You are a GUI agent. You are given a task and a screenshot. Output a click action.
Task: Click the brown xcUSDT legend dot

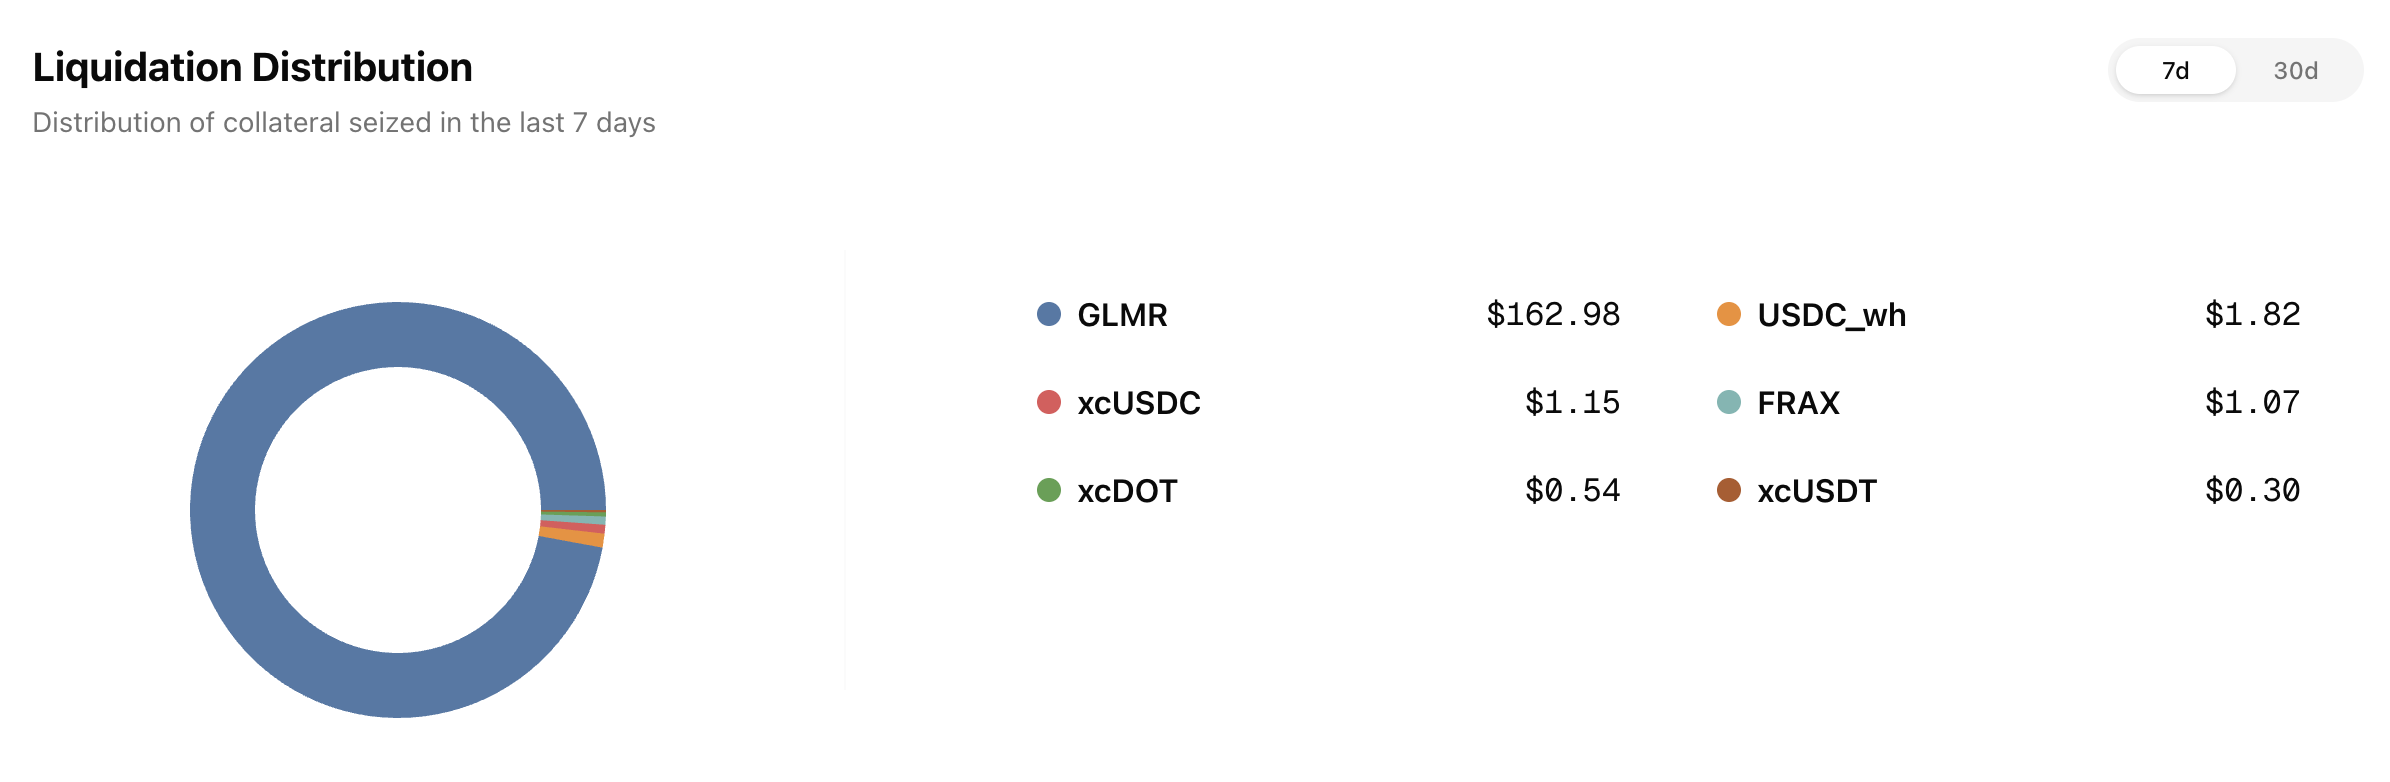(x=1728, y=490)
